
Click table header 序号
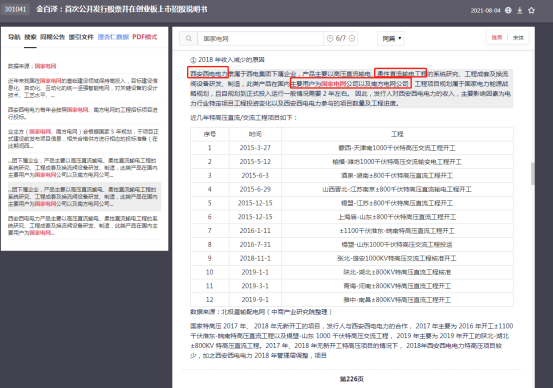point(210,134)
